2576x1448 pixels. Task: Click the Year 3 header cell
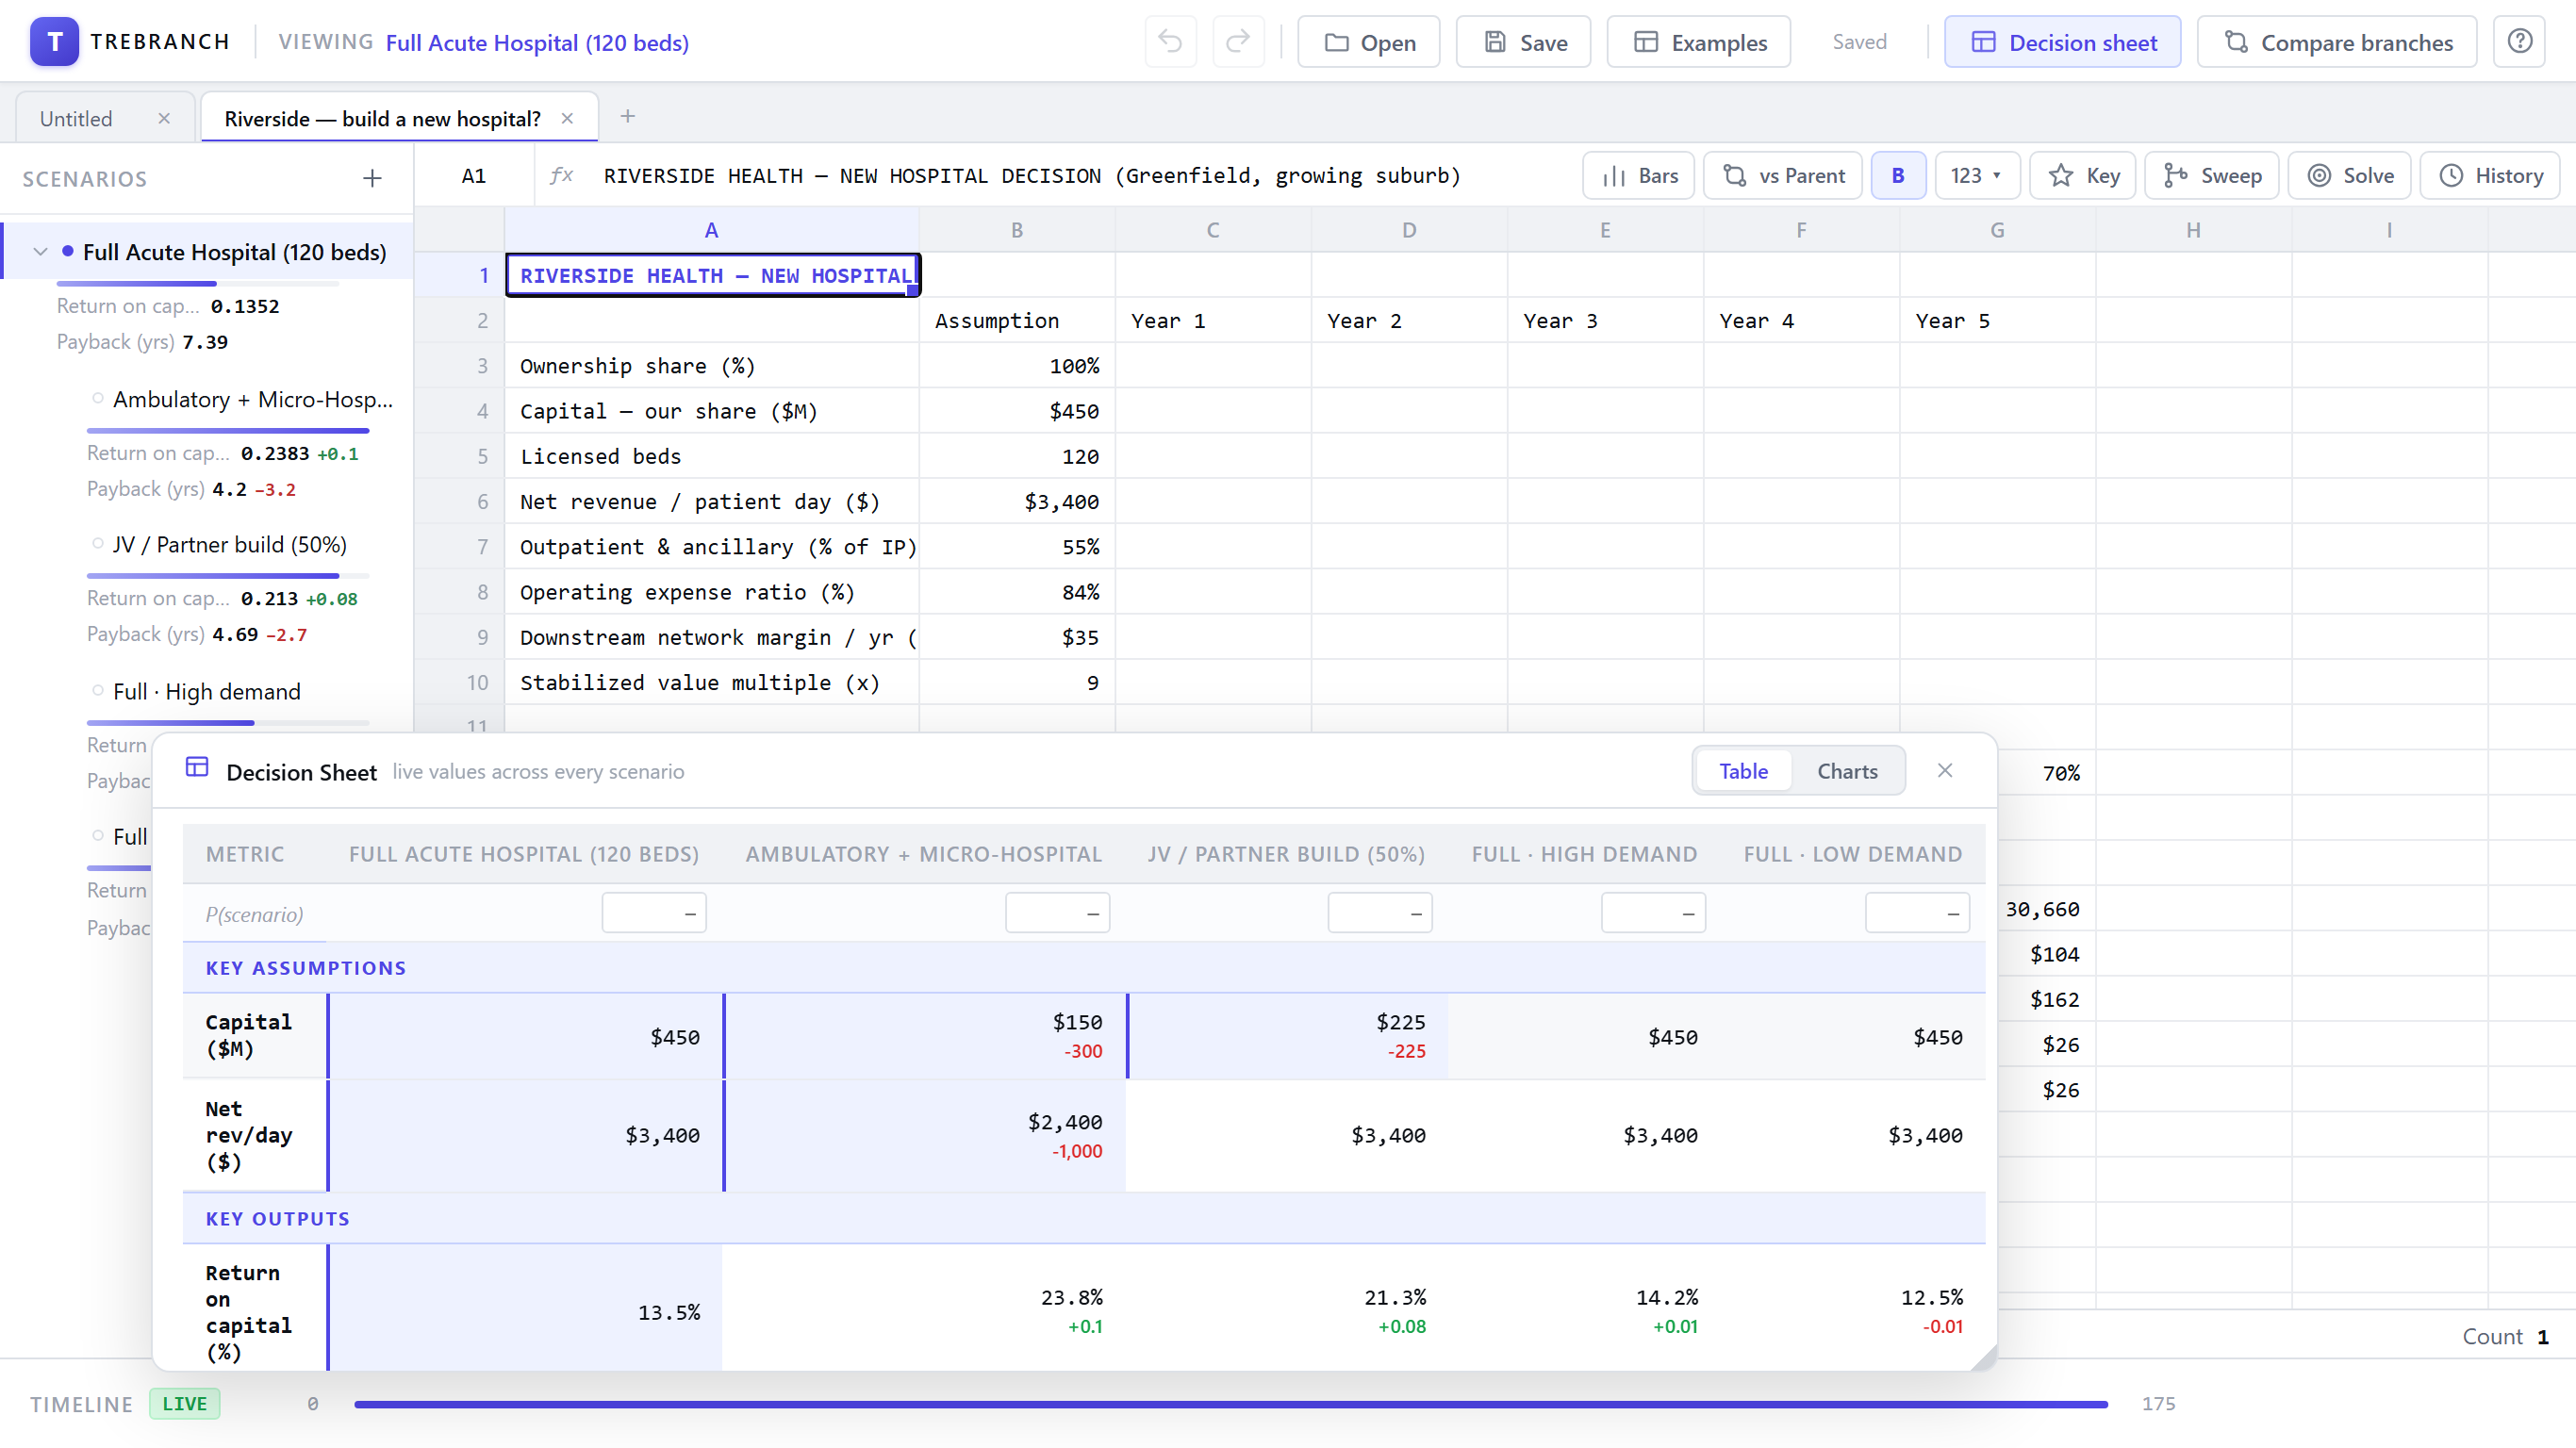click(1604, 320)
